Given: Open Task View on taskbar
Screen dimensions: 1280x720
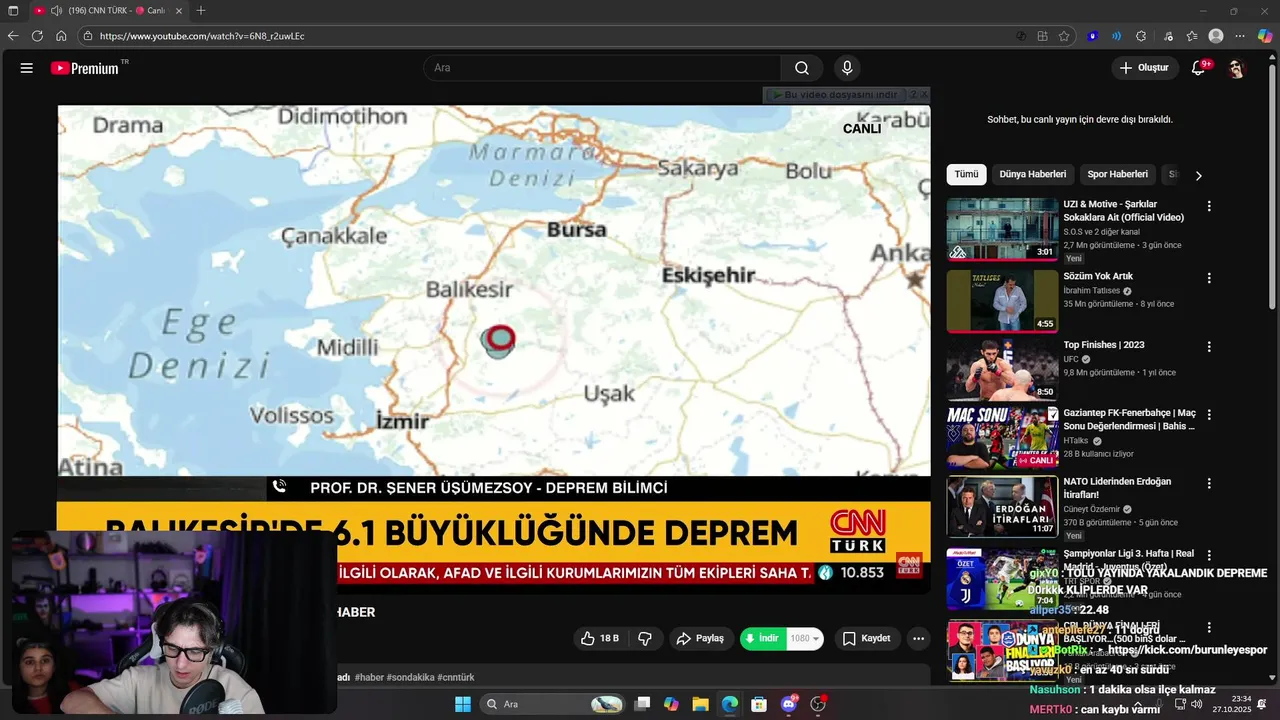Looking at the screenshot, I should pyautogui.click(x=642, y=704).
